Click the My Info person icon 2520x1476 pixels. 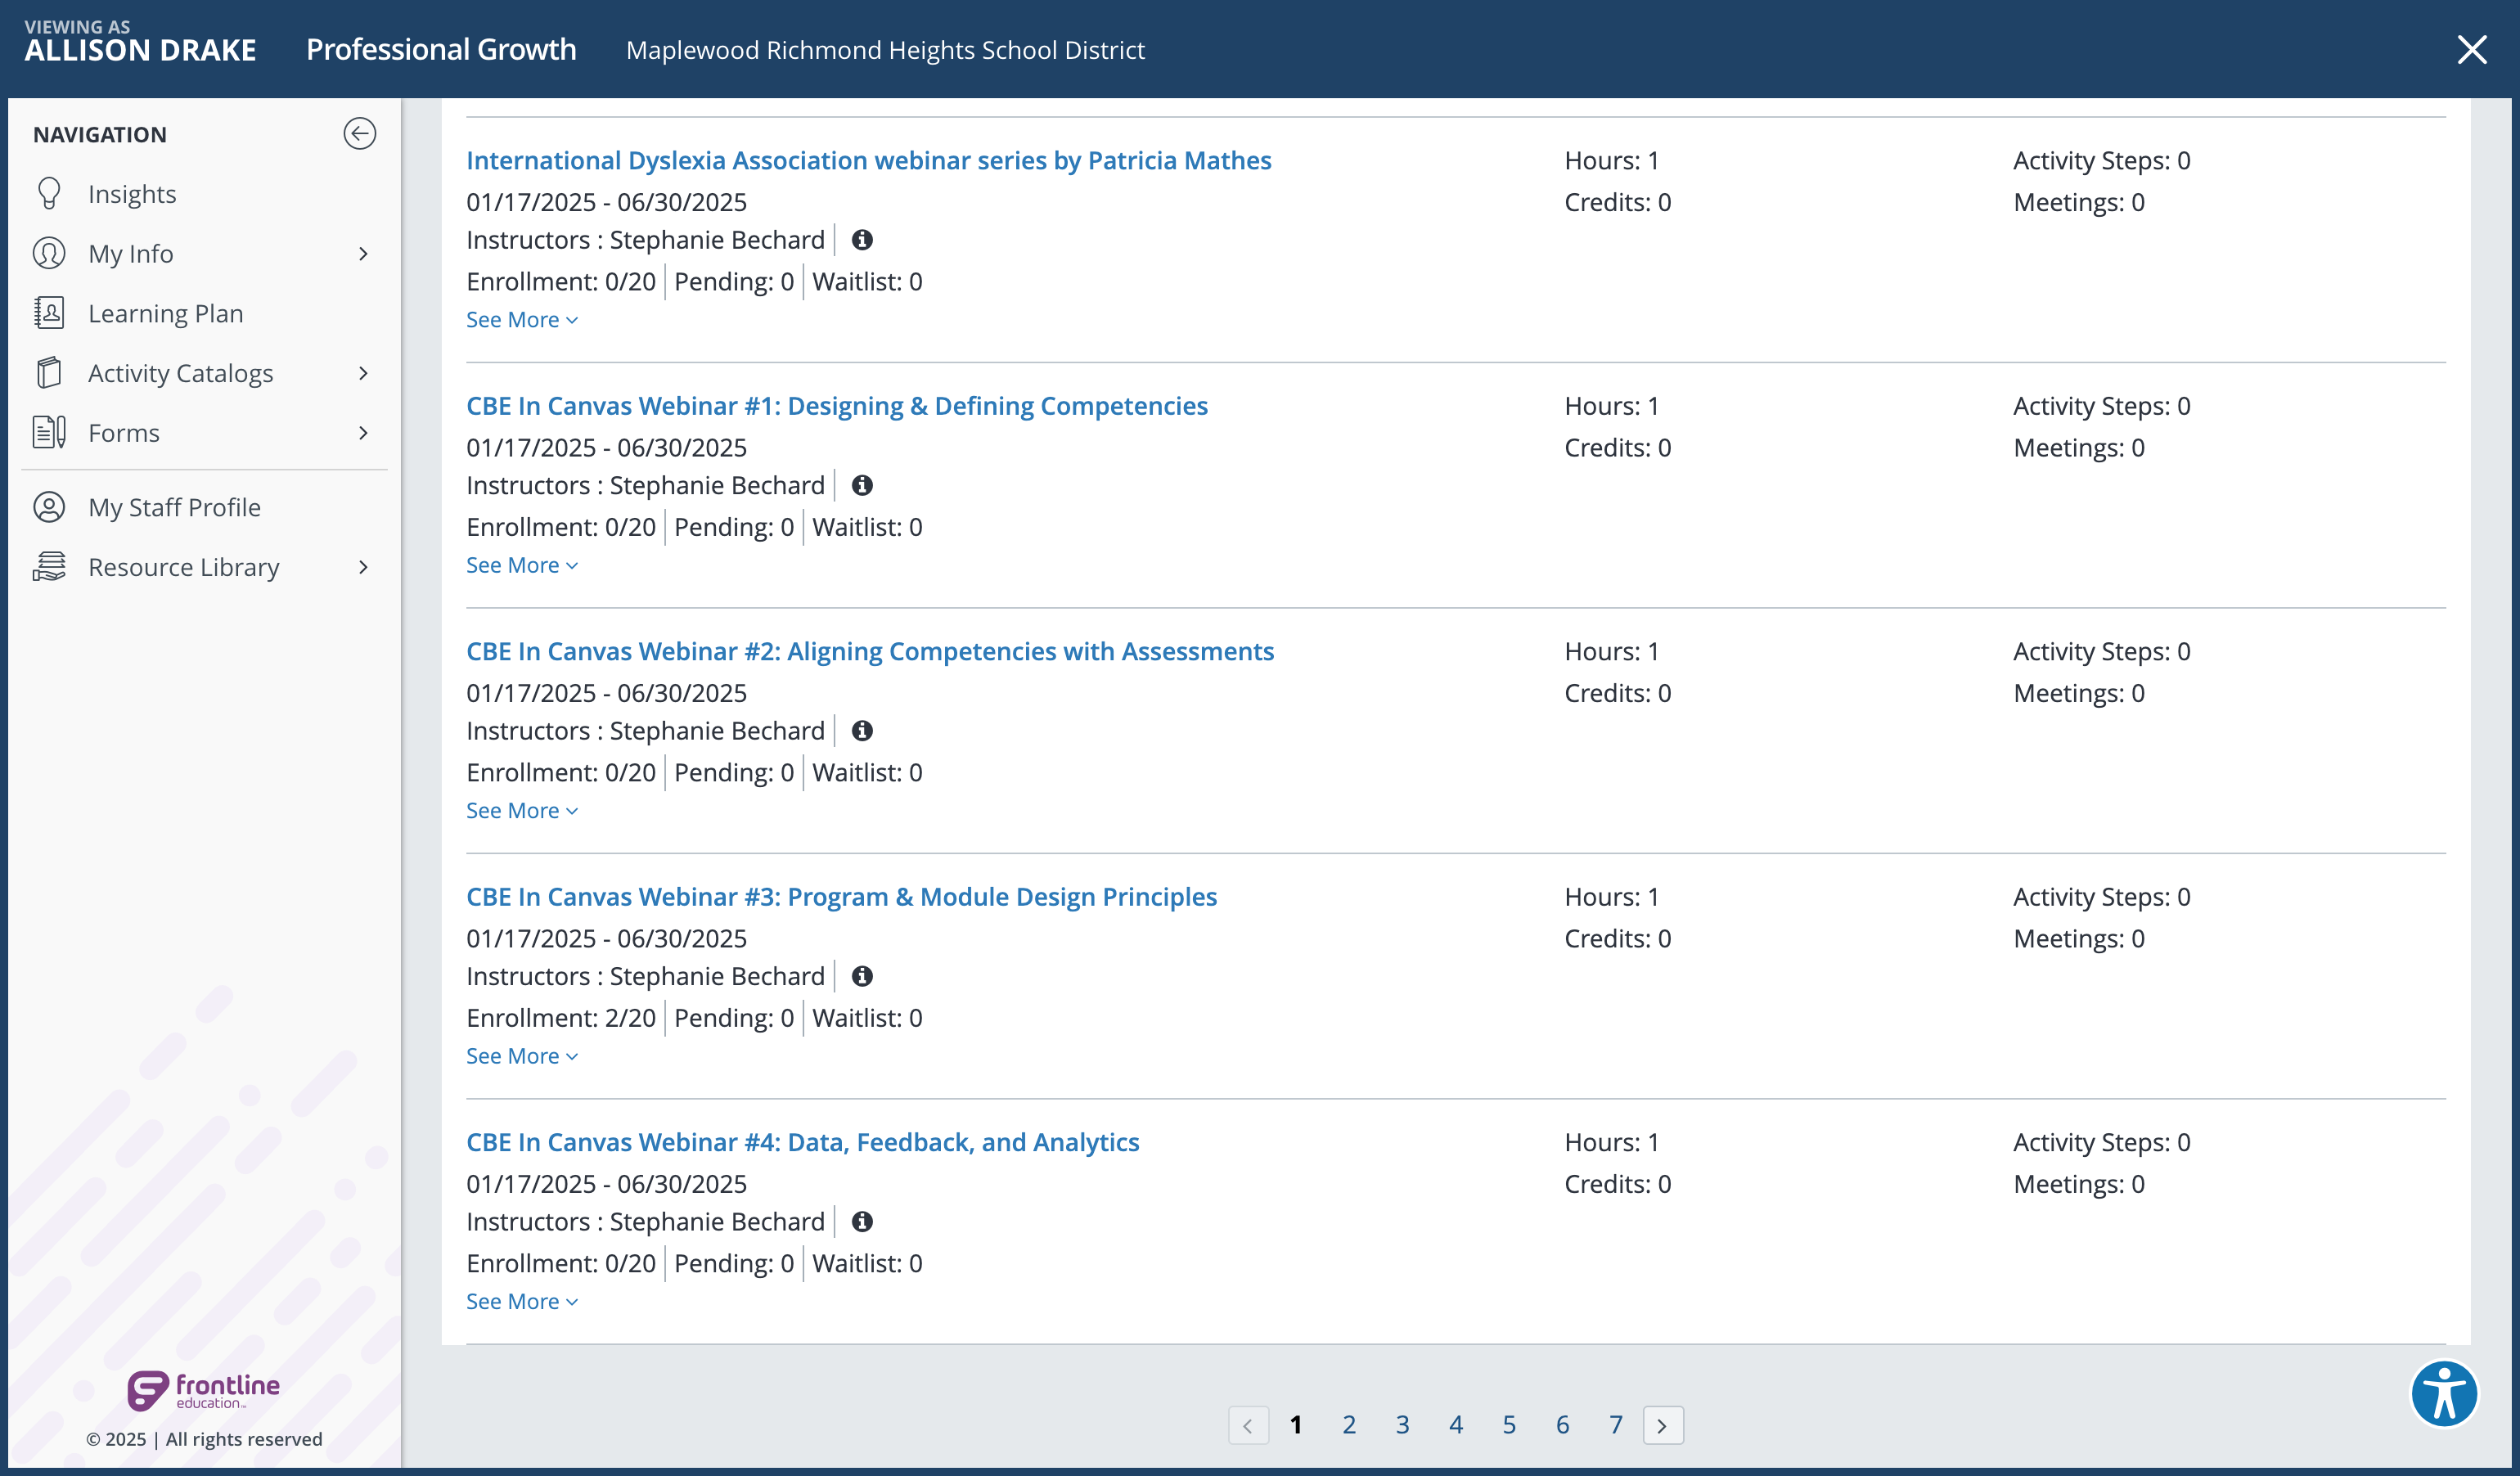49,253
